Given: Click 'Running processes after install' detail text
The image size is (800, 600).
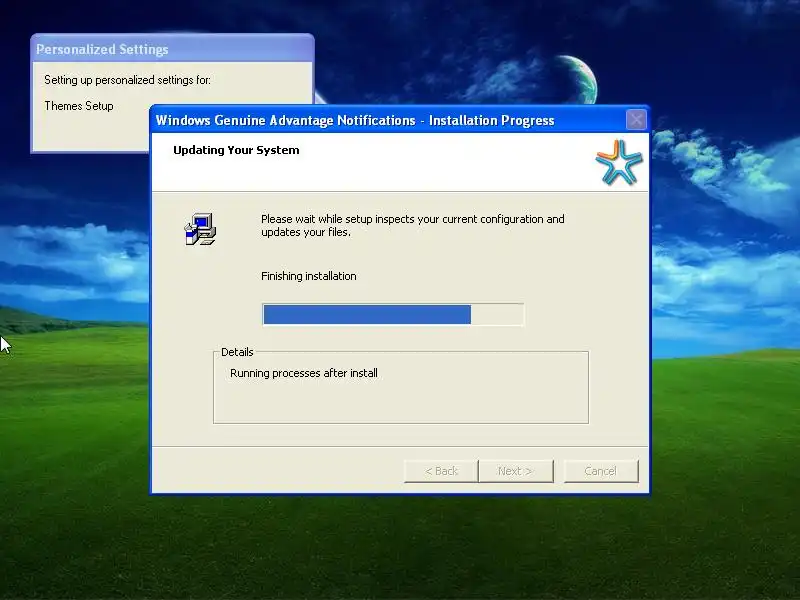Looking at the screenshot, I should pos(304,373).
